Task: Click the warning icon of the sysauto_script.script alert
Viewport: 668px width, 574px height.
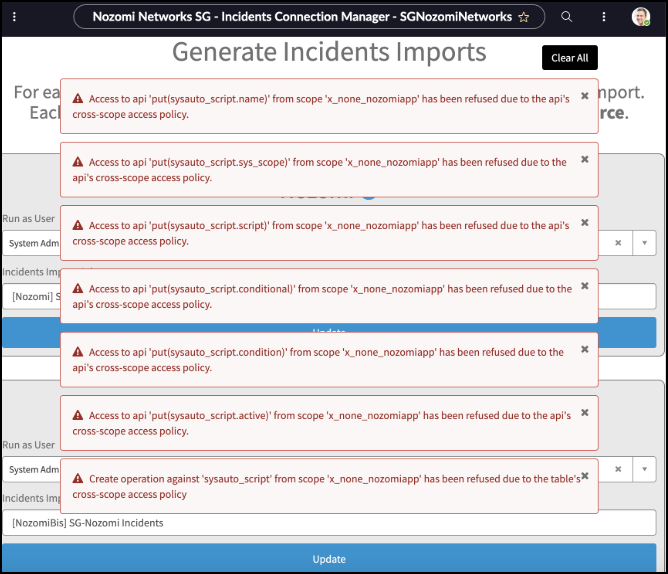Action: pyautogui.click(x=78, y=225)
